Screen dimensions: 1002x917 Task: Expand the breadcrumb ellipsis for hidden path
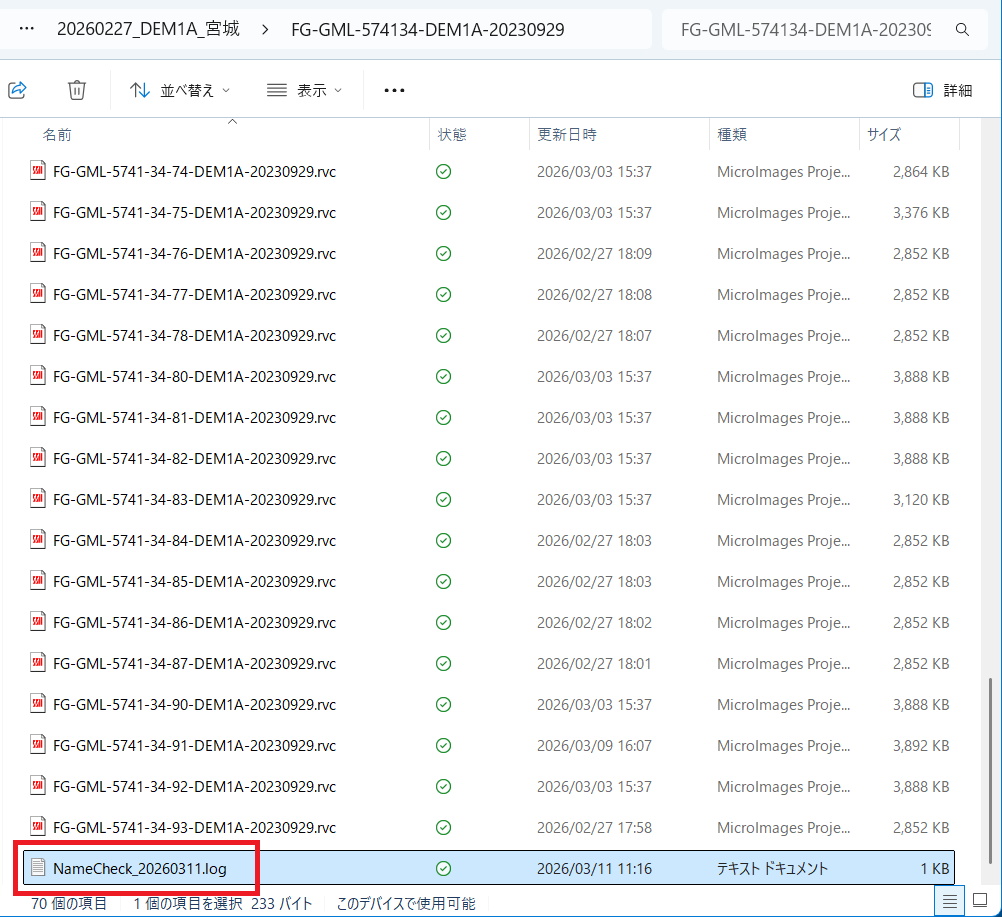[x=27, y=30]
